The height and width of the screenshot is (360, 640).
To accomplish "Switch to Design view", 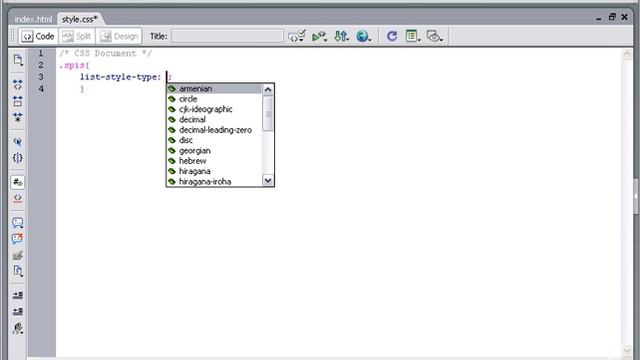I will pos(119,36).
